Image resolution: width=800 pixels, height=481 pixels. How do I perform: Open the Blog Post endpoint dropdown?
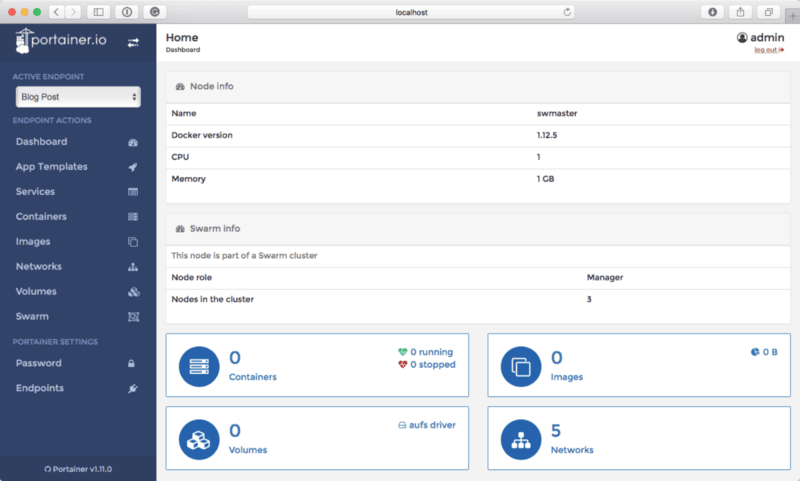coord(78,97)
